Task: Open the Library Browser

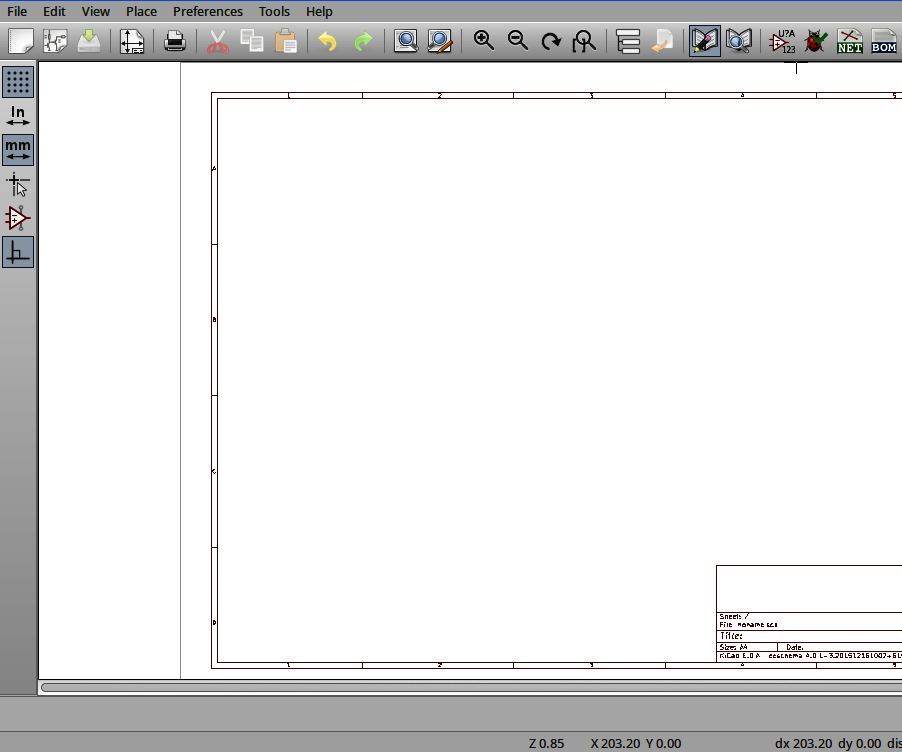Action: click(x=739, y=41)
